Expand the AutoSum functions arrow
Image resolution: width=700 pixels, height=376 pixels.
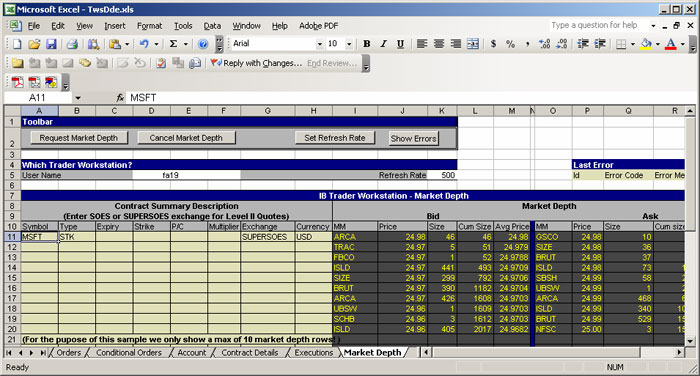point(186,44)
